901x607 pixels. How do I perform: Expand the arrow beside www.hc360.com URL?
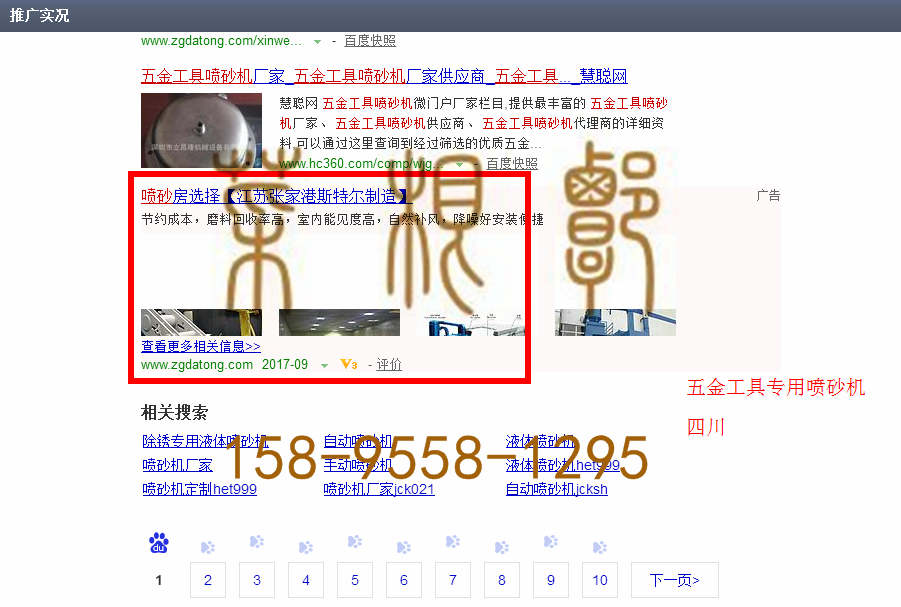(x=460, y=164)
